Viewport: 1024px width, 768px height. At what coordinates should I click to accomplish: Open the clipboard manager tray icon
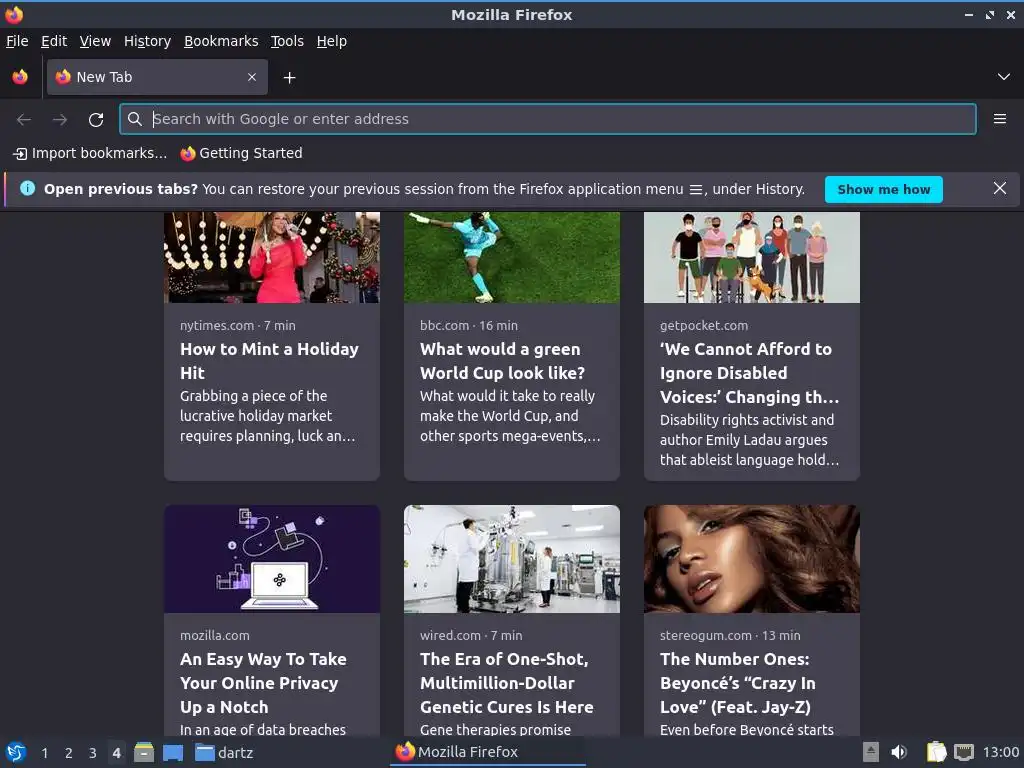pyautogui.click(x=936, y=752)
